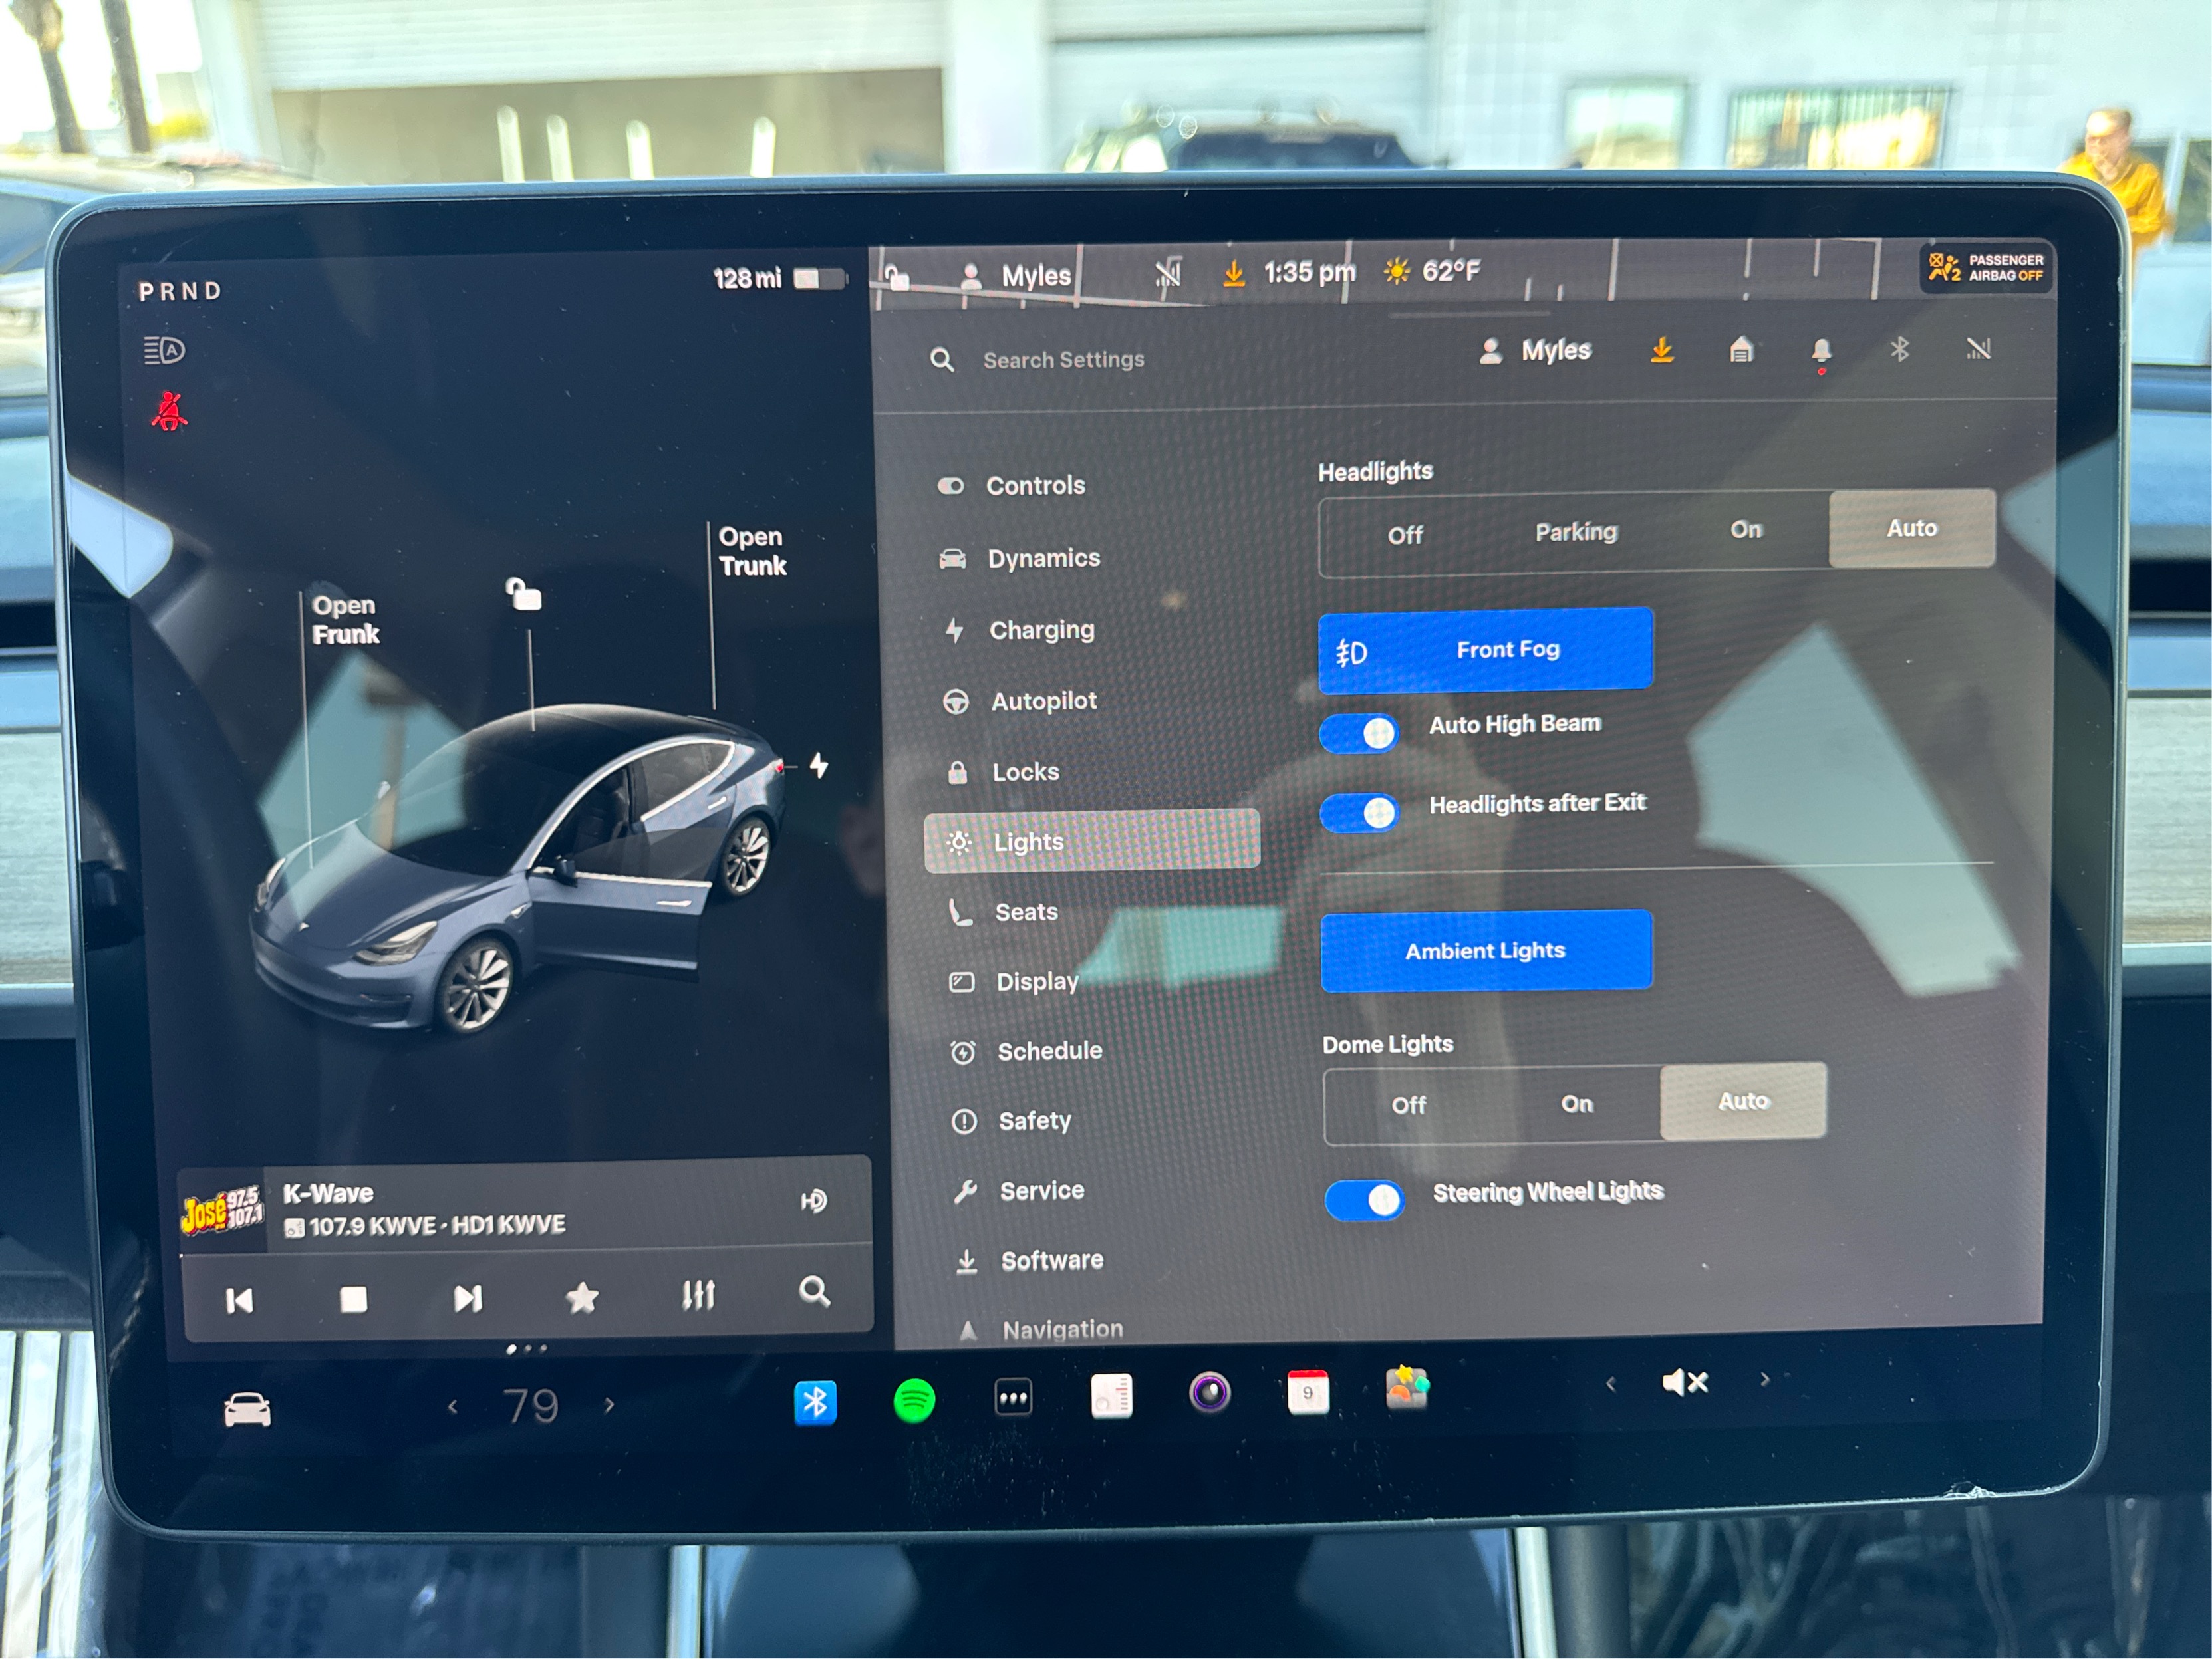The height and width of the screenshot is (1659, 2212).
Task: Open Bluetooth app in bottom dock
Action: [x=814, y=1402]
